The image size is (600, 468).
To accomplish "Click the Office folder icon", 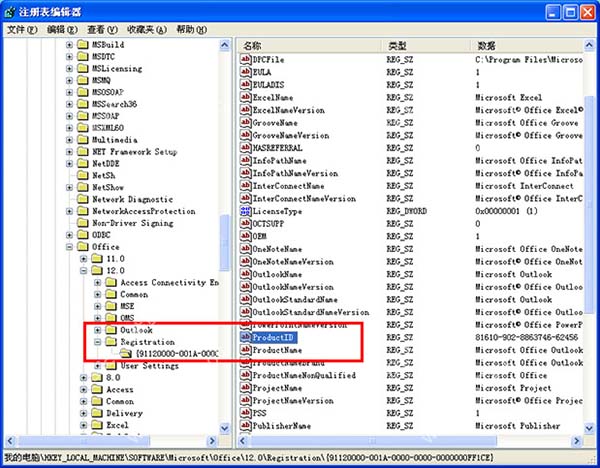I will 82,246.
